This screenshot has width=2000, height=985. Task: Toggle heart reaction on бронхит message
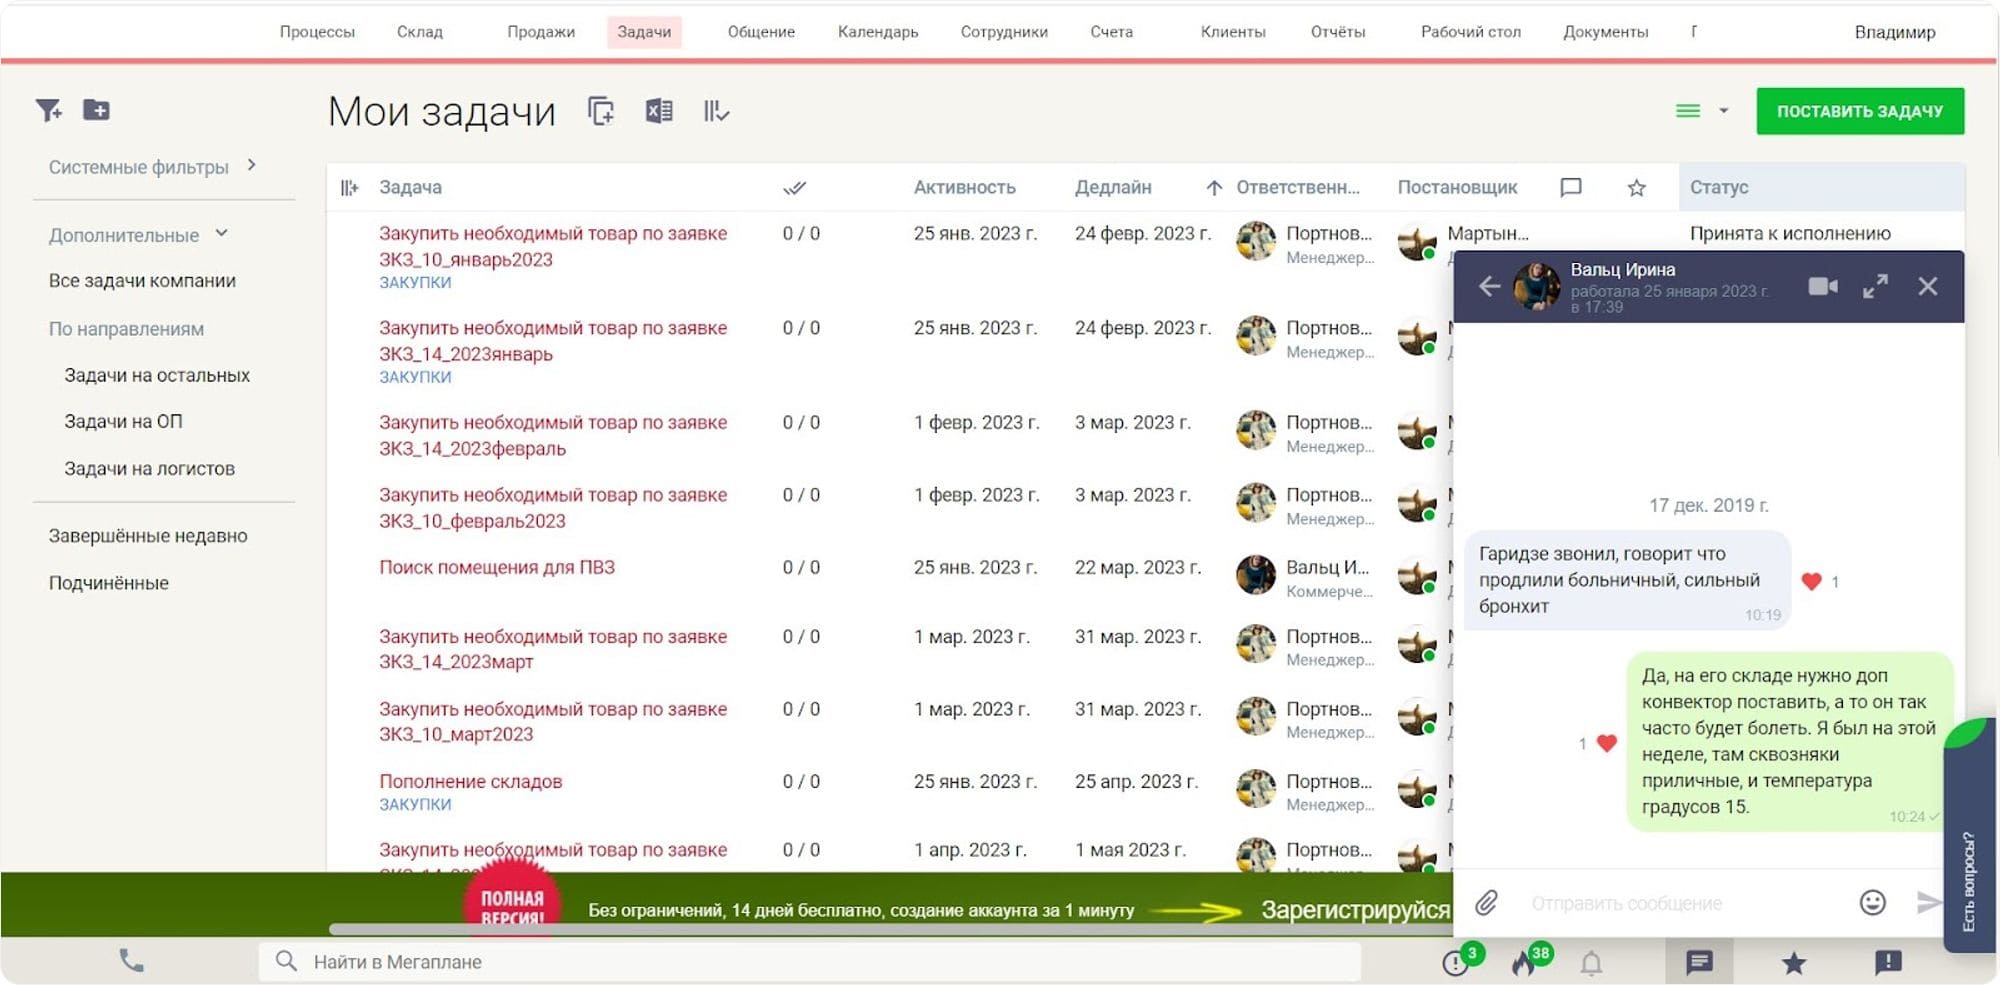click(x=1811, y=581)
